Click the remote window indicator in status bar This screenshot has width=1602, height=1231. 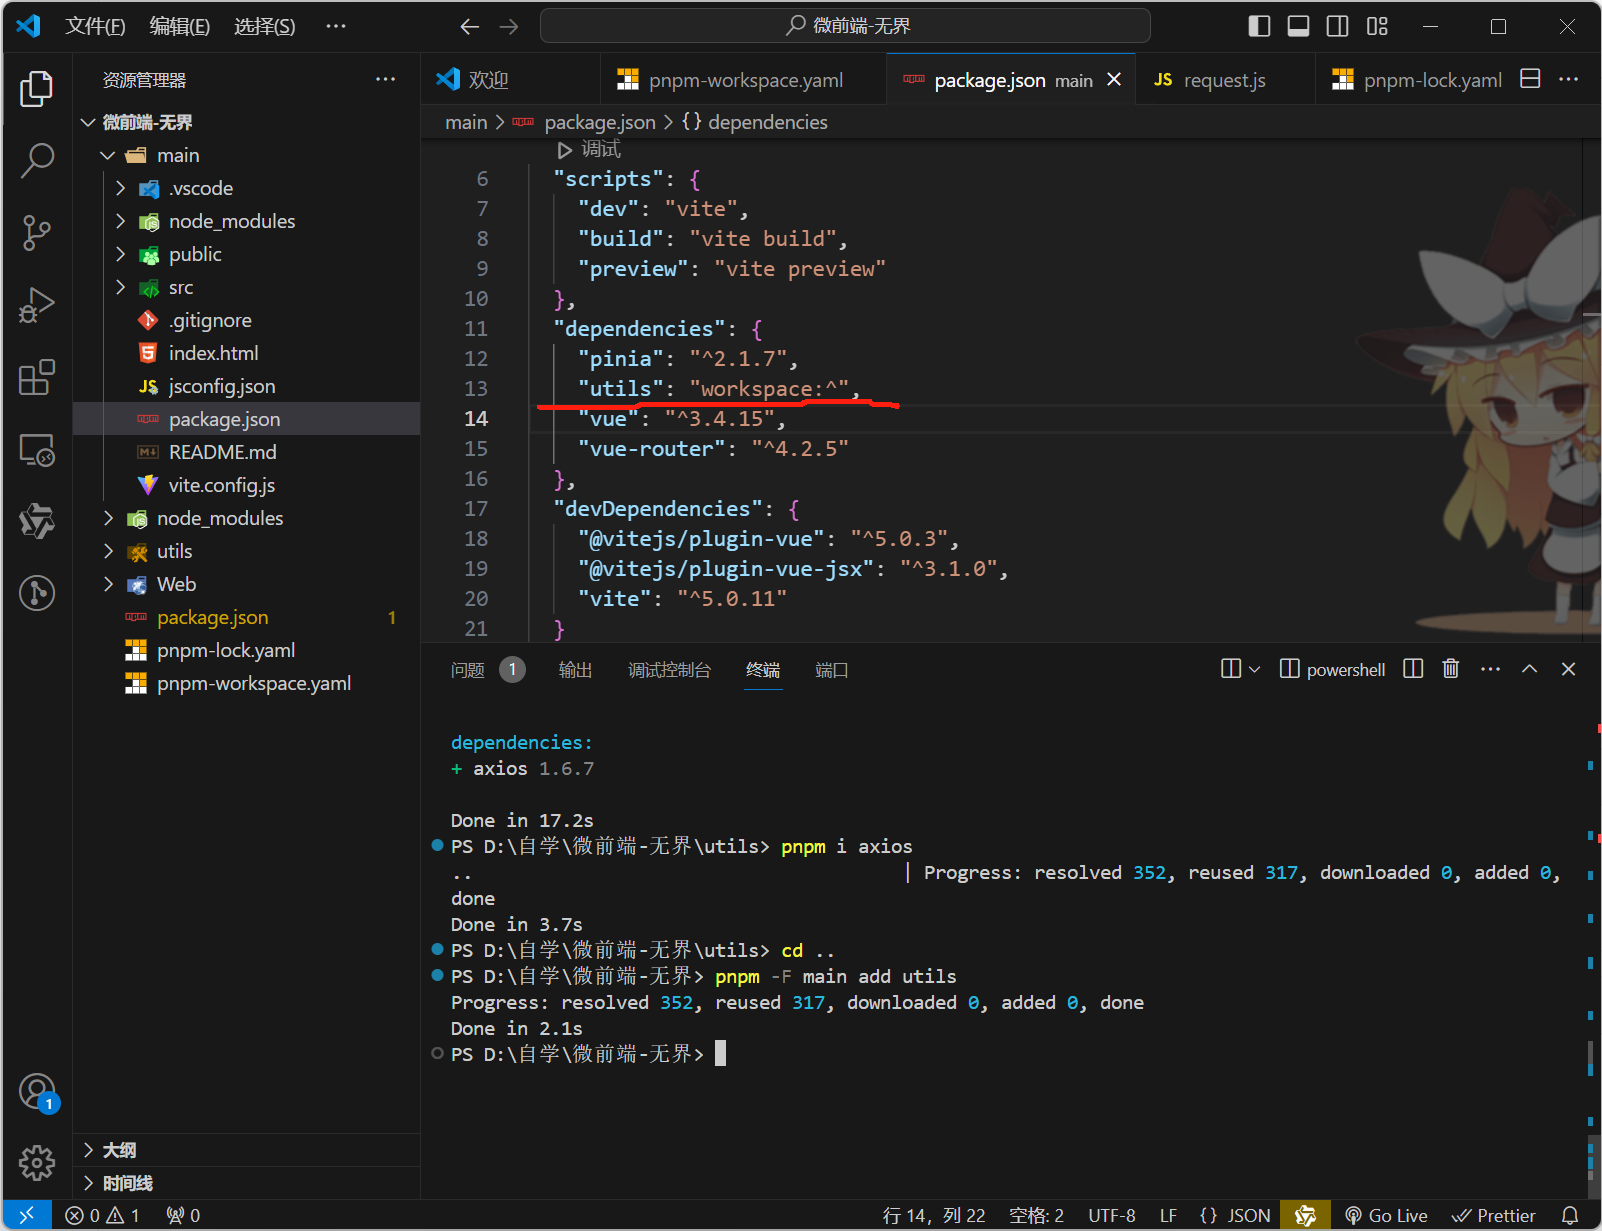[27, 1215]
